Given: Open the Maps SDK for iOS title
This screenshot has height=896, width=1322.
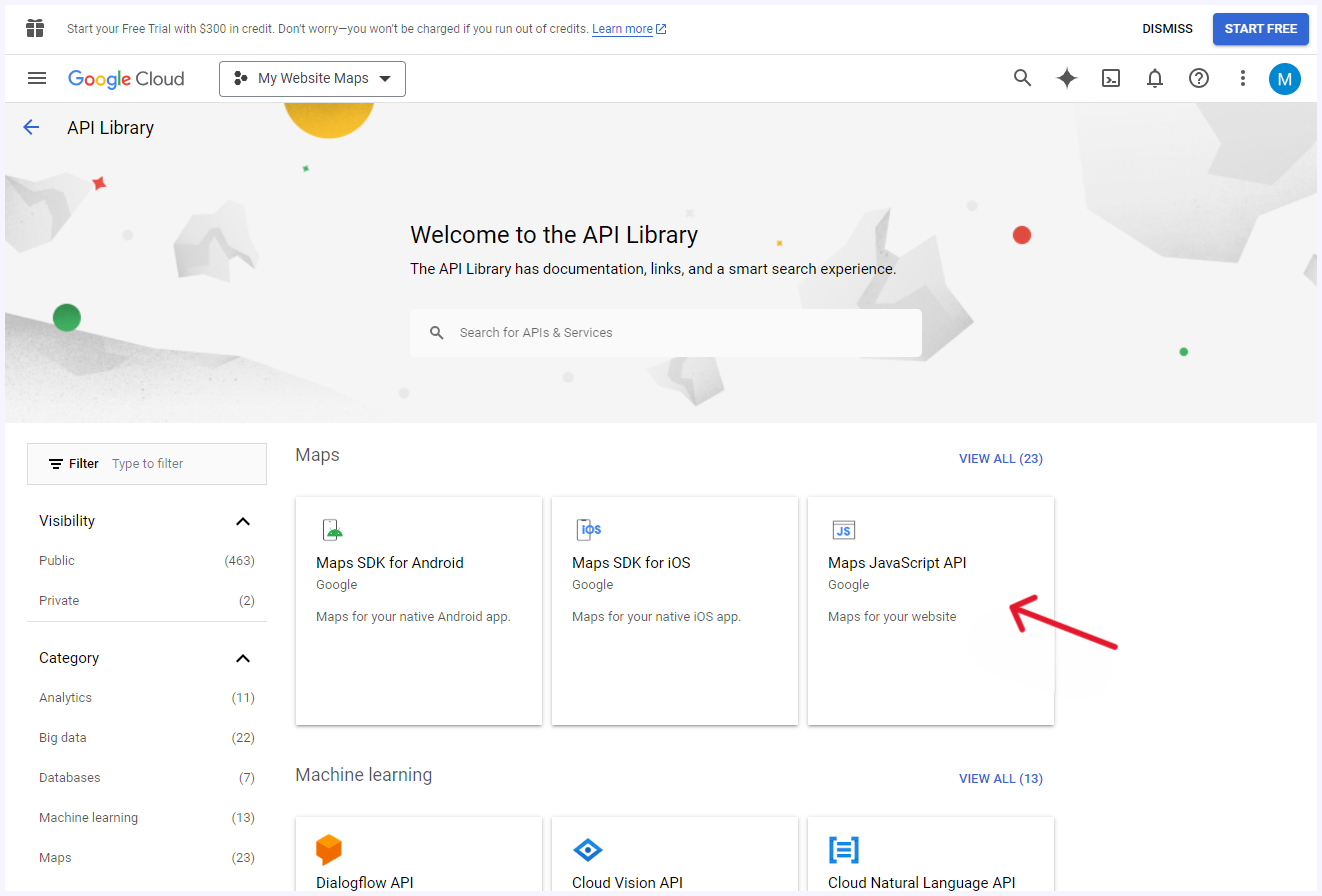Looking at the screenshot, I should point(631,563).
